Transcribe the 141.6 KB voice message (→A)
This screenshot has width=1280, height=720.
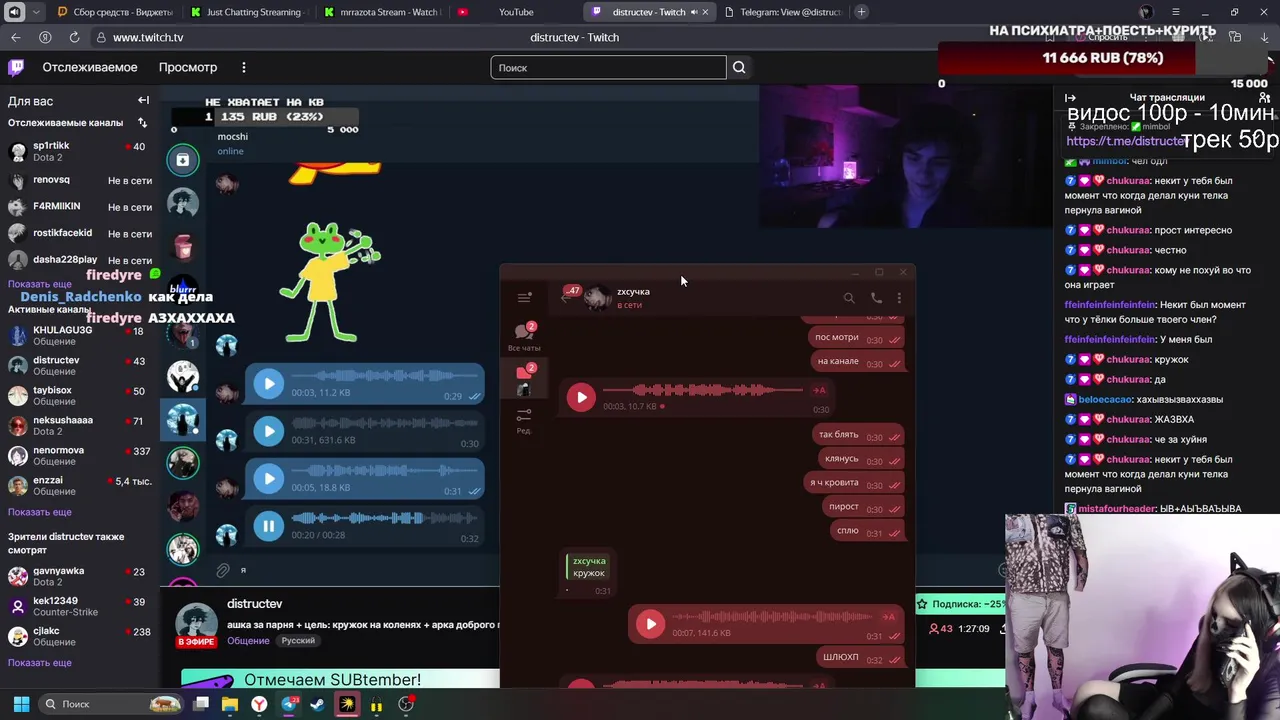pyautogui.click(x=889, y=617)
